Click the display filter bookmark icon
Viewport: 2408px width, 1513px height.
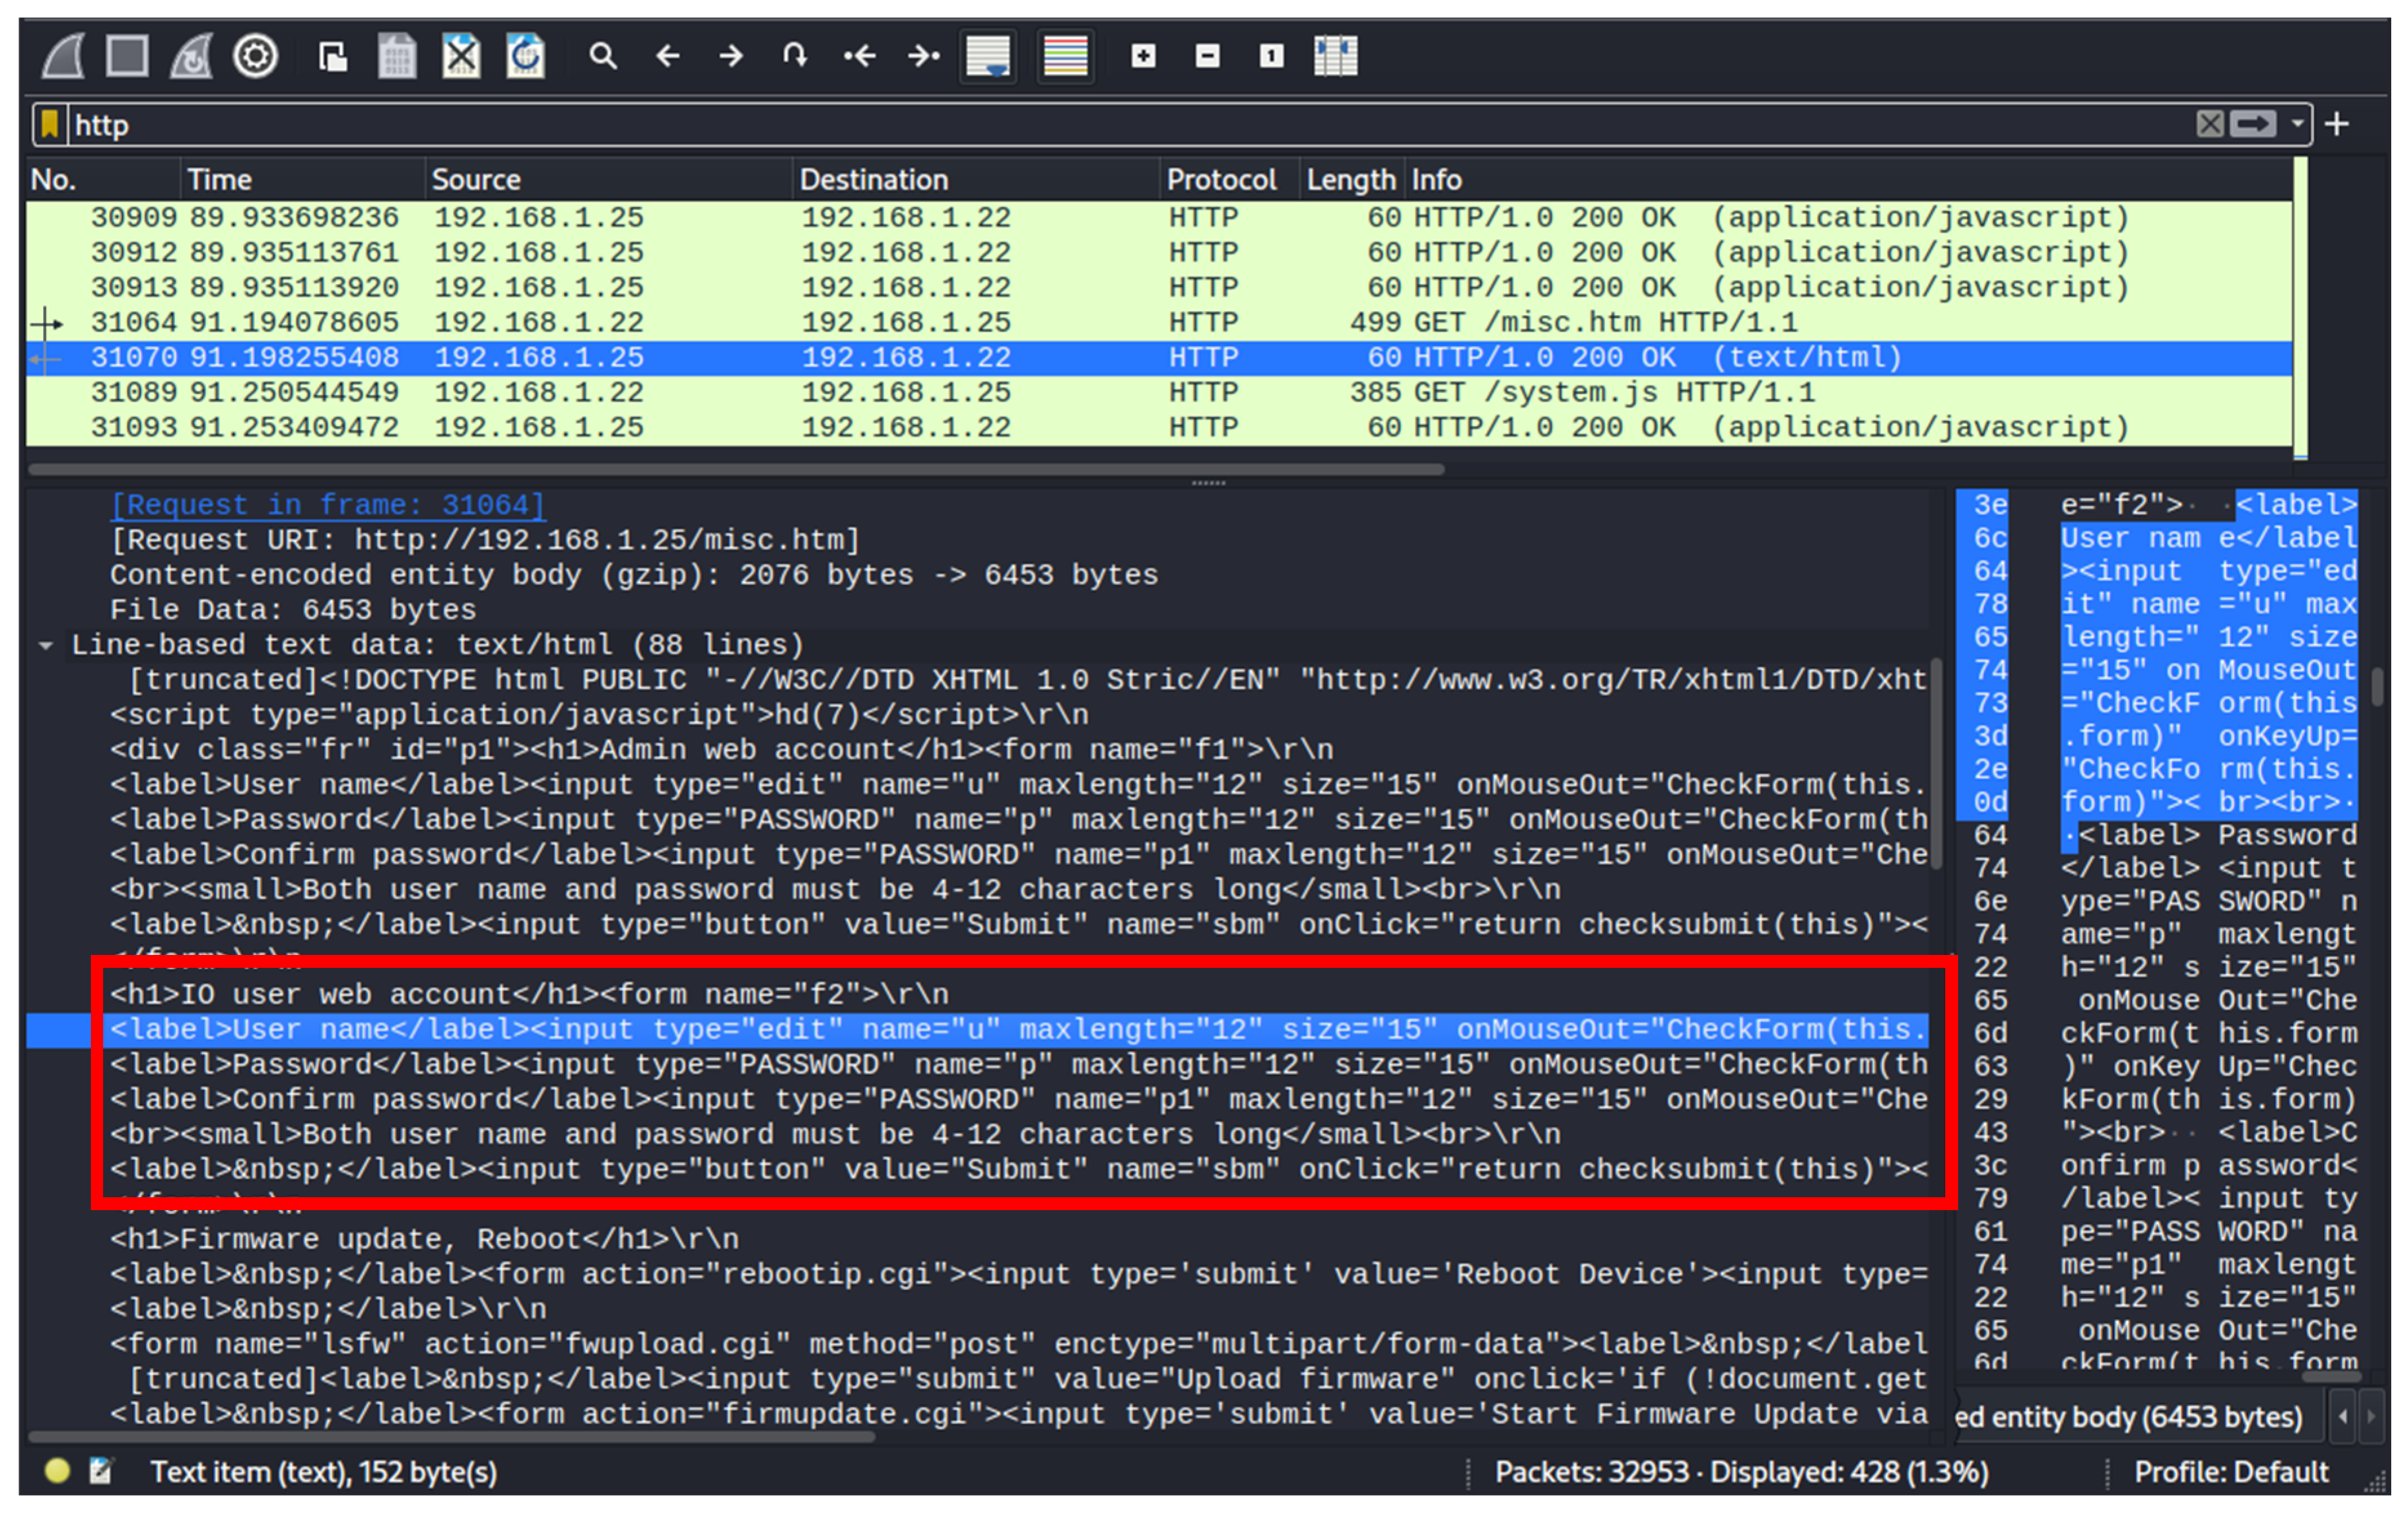coord(49,125)
